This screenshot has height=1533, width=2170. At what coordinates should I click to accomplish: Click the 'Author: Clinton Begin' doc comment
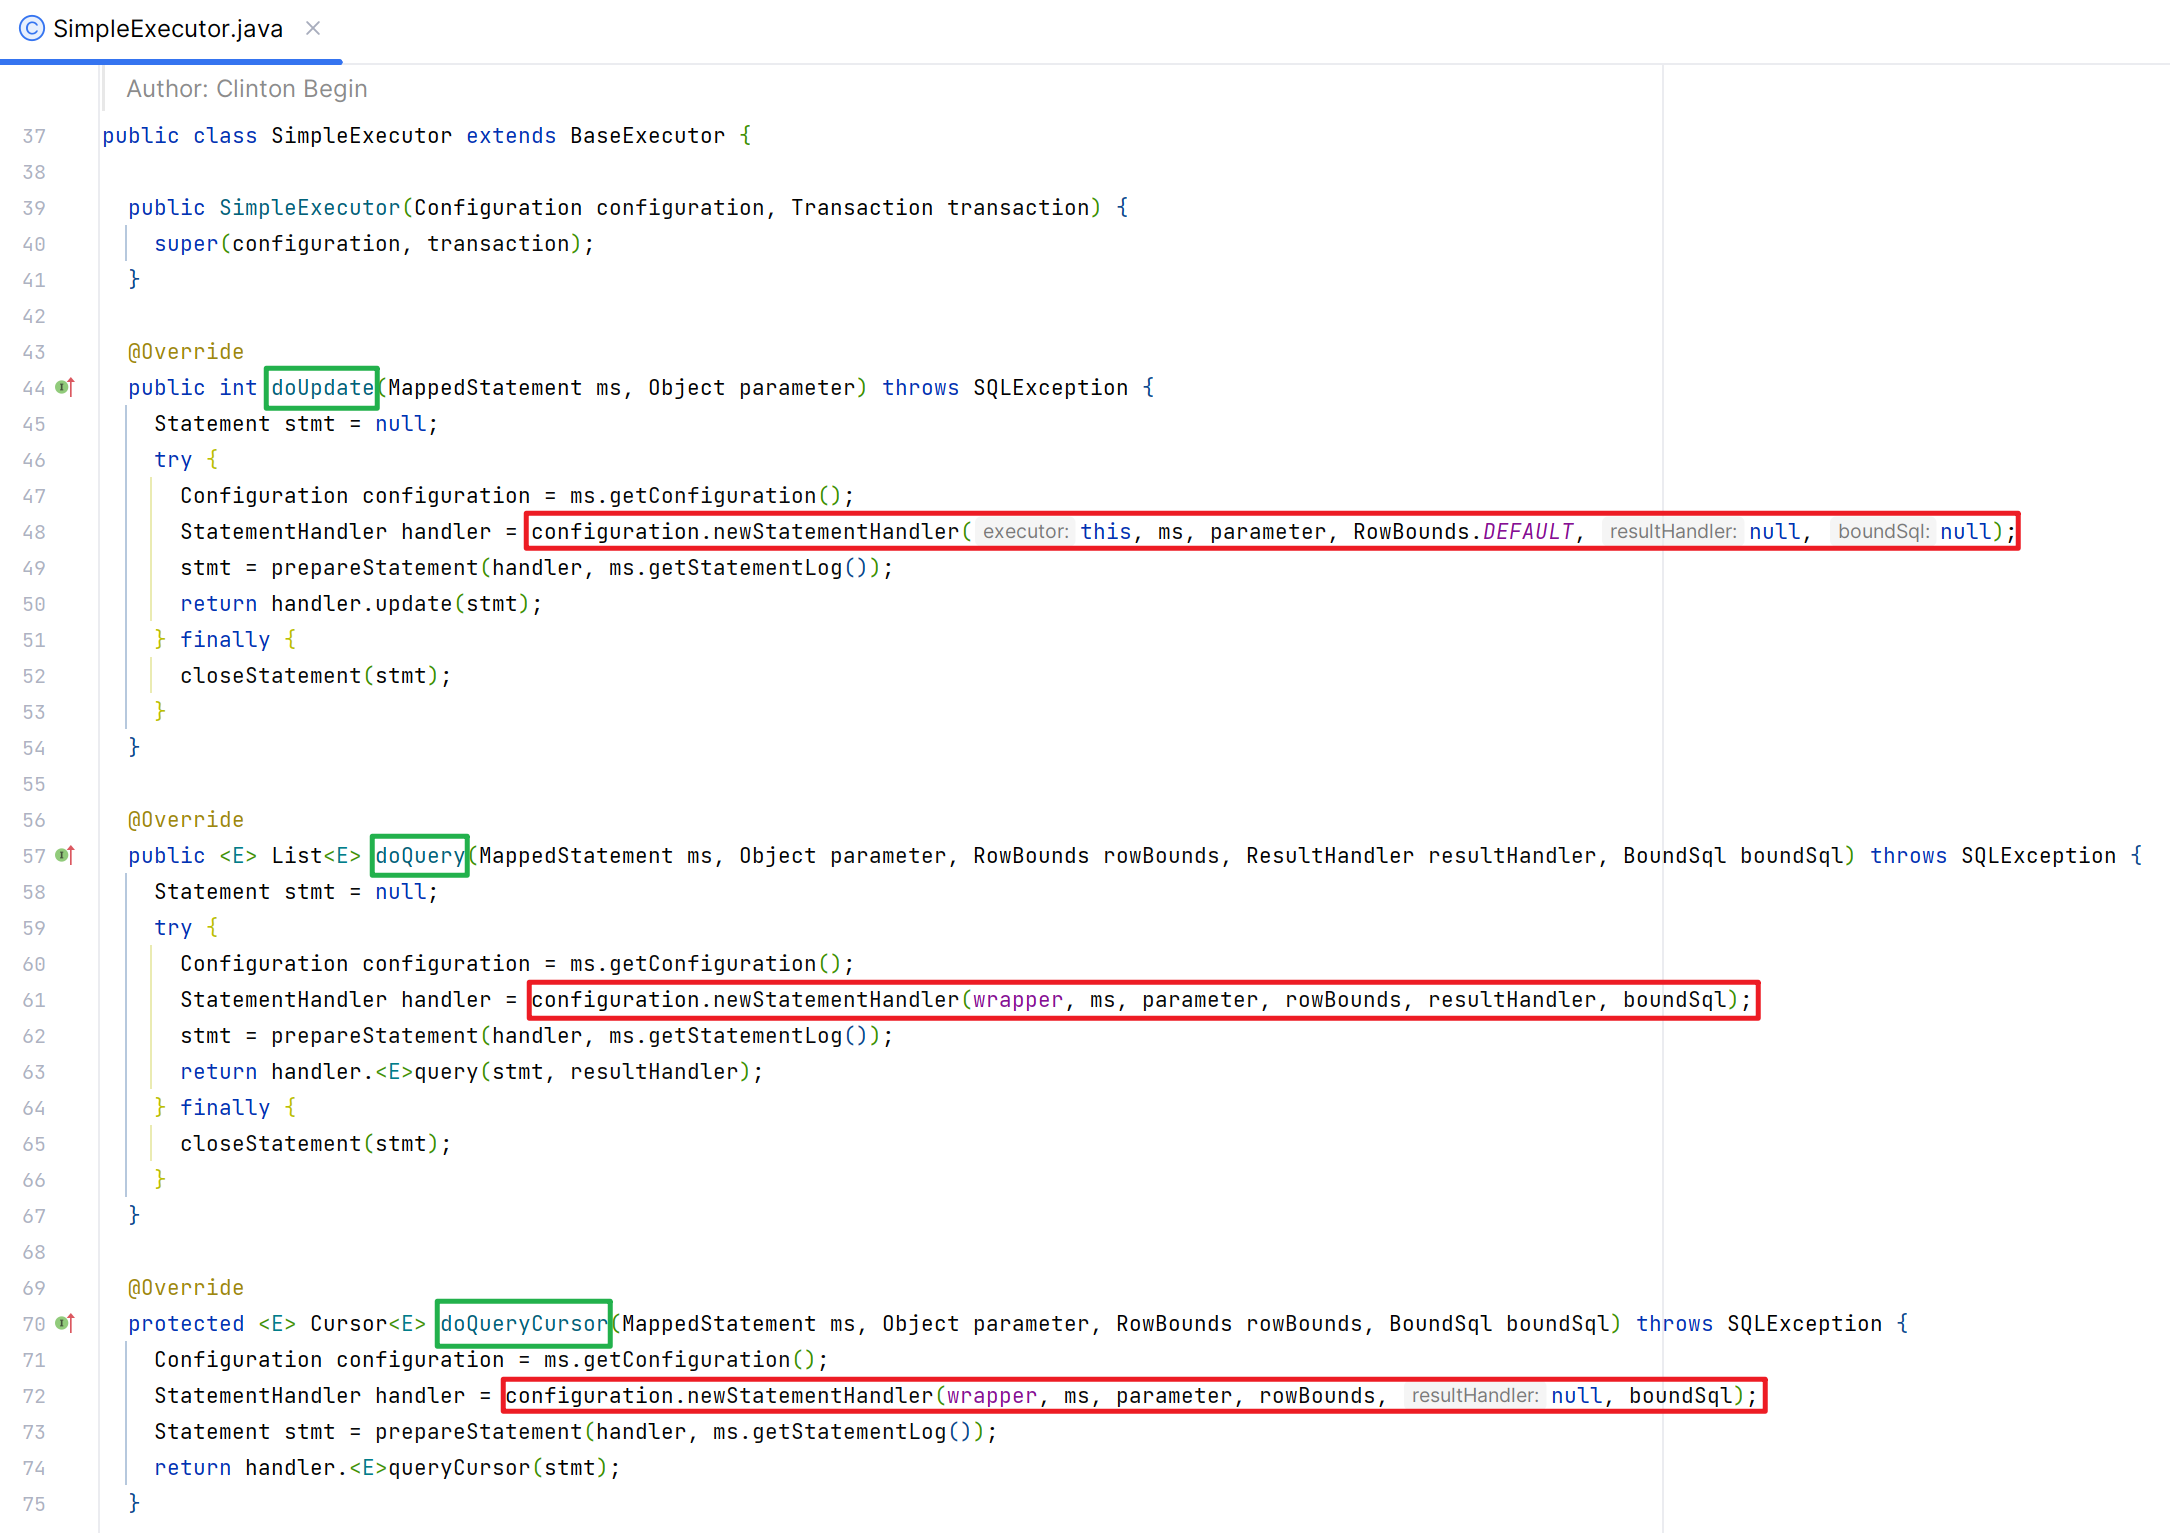(x=247, y=89)
